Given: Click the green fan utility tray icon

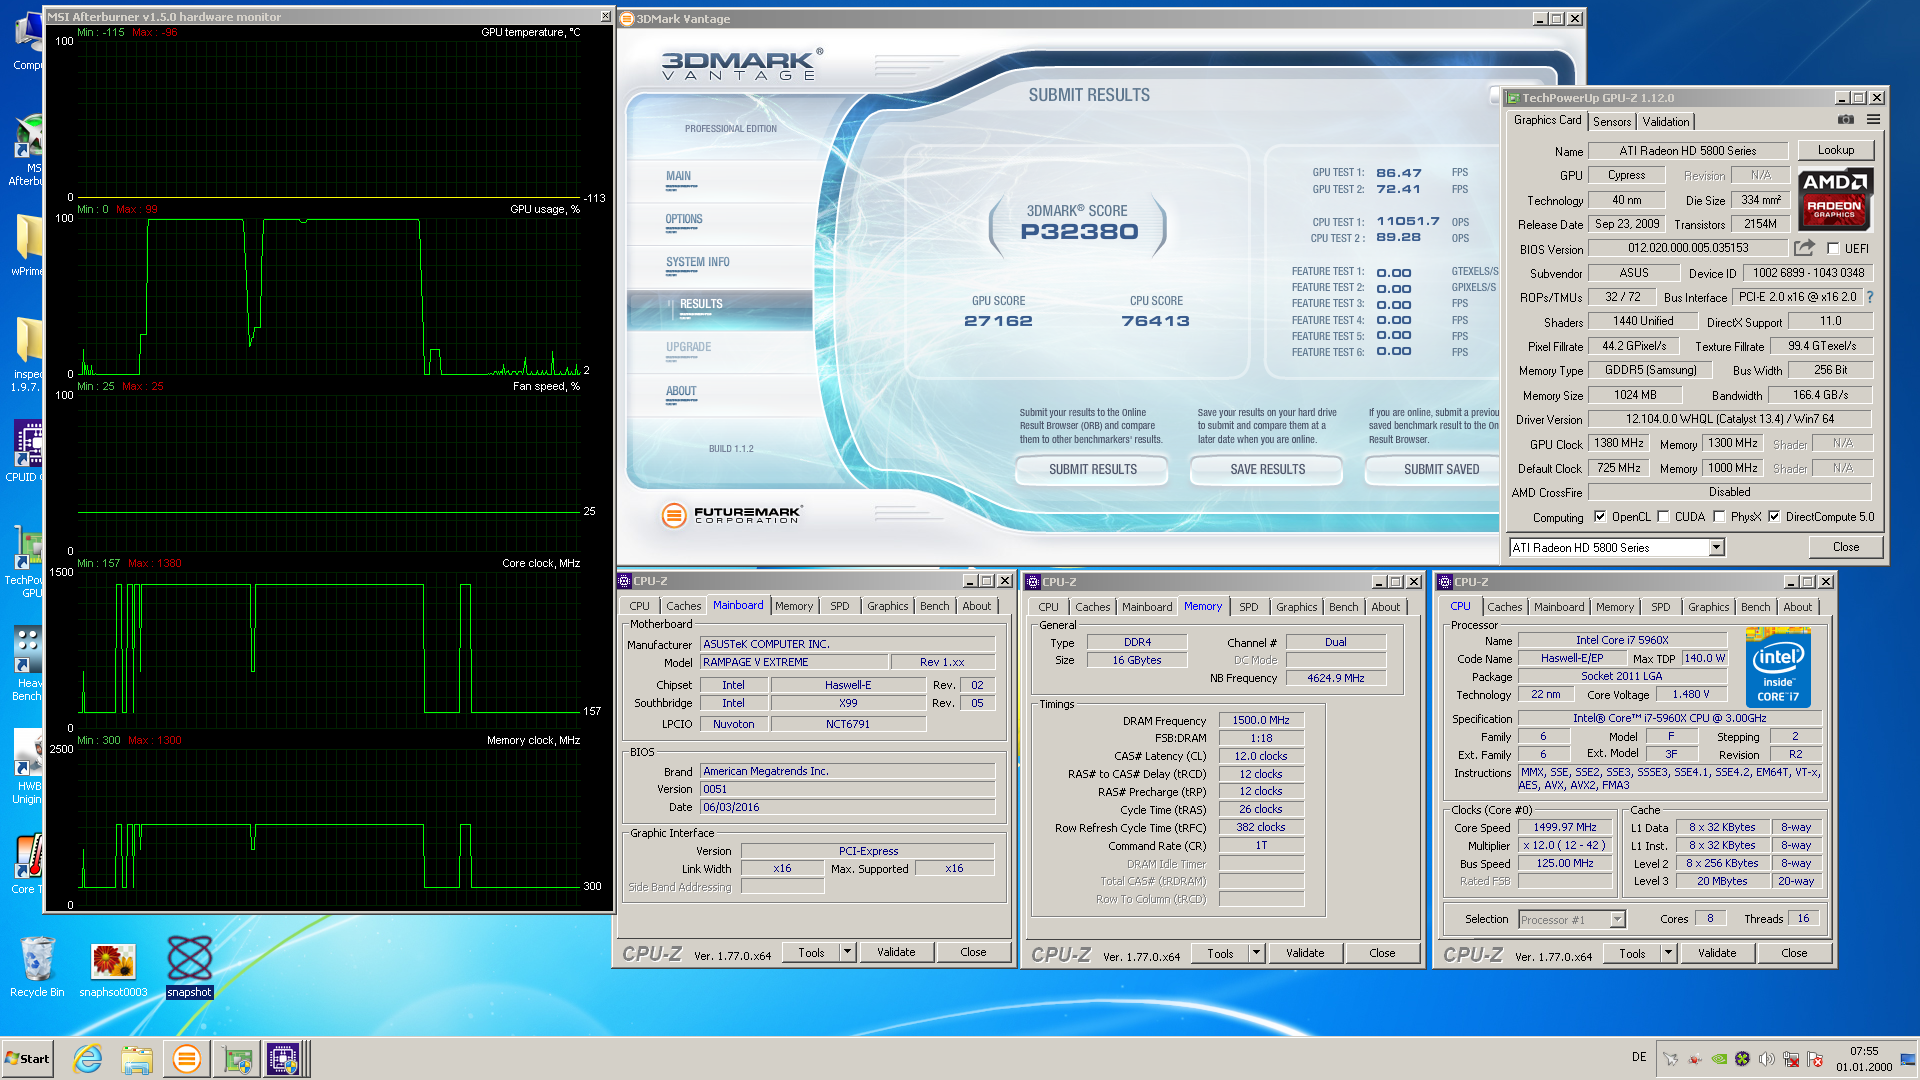Looking at the screenshot, I should tap(1743, 1059).
